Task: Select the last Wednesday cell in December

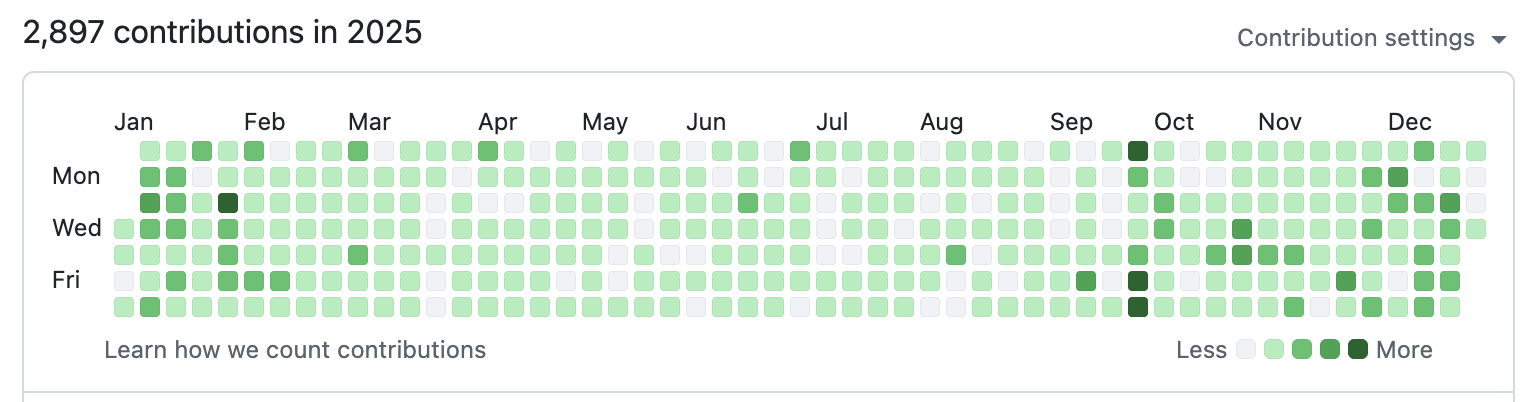Action: click(x=1476, y=229)
